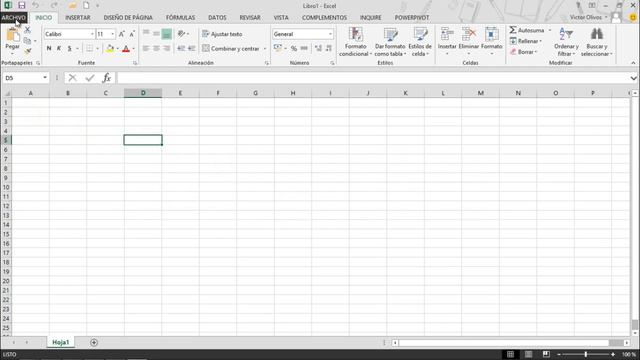Apply percent style icon
The width and height of the screenshot is (640, 360).
point(293,49)
